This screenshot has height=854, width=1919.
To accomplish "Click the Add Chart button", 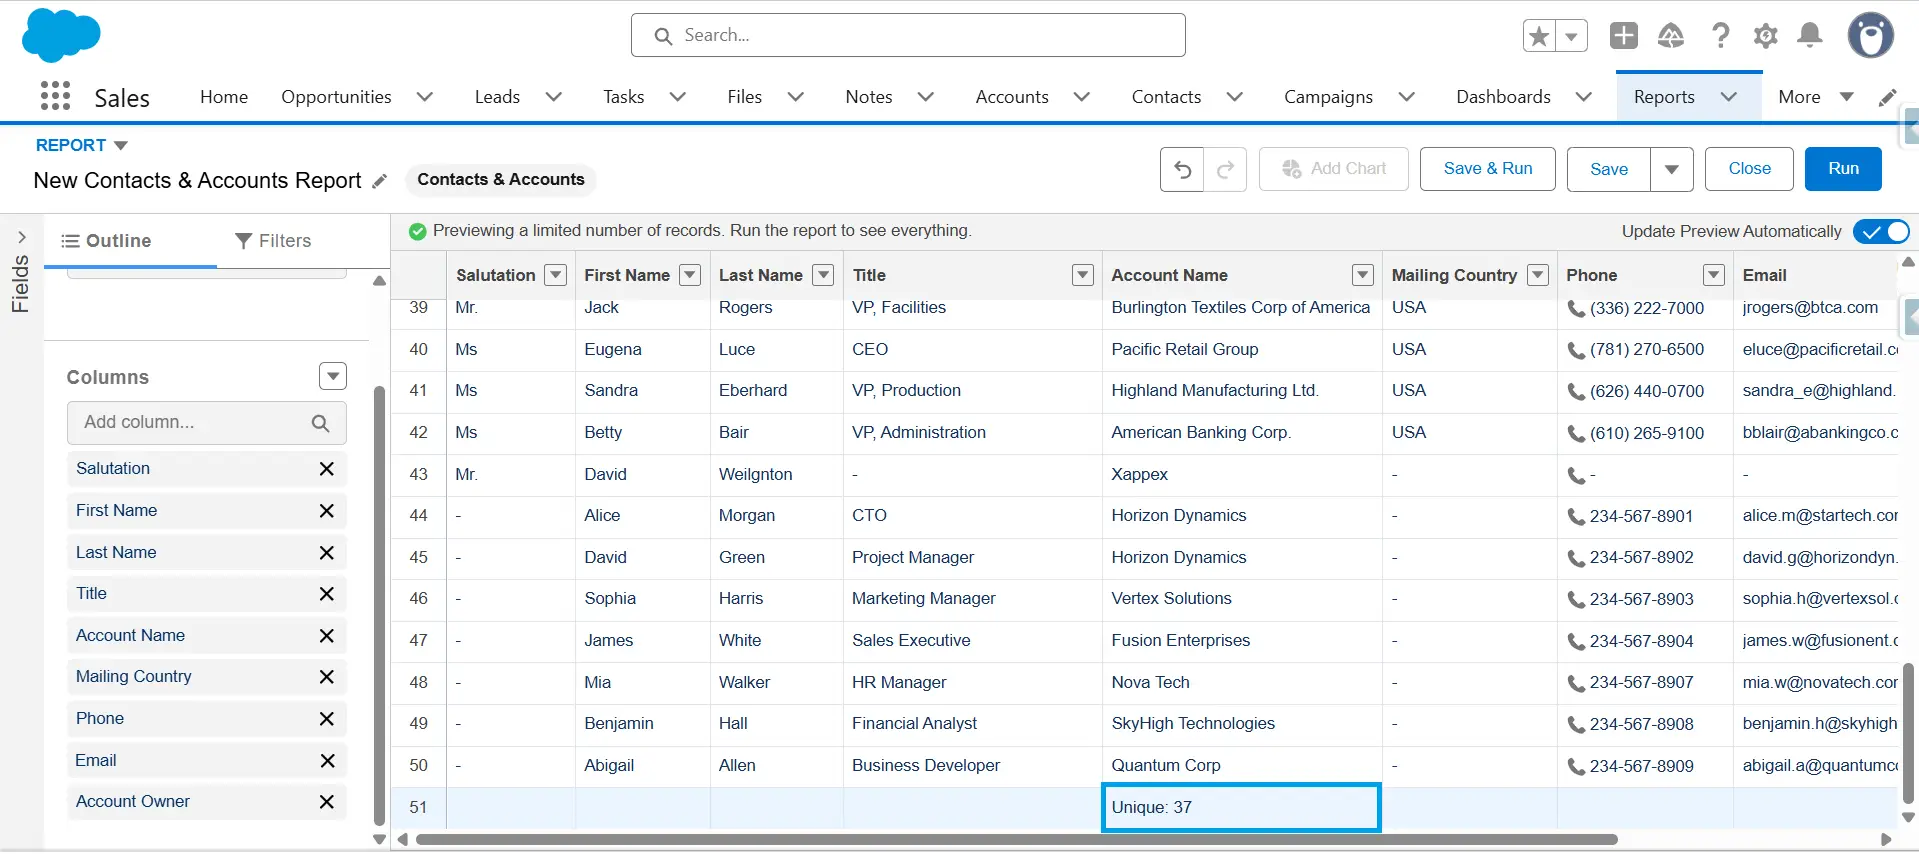I will point(1334,169).
